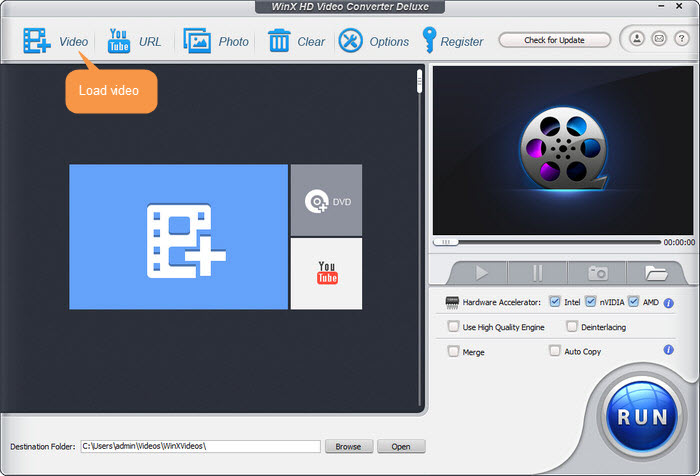Take snapshot with camera icon
Image resolution: width=700 pixels, height=476 pixels.
tap(597, 272)
